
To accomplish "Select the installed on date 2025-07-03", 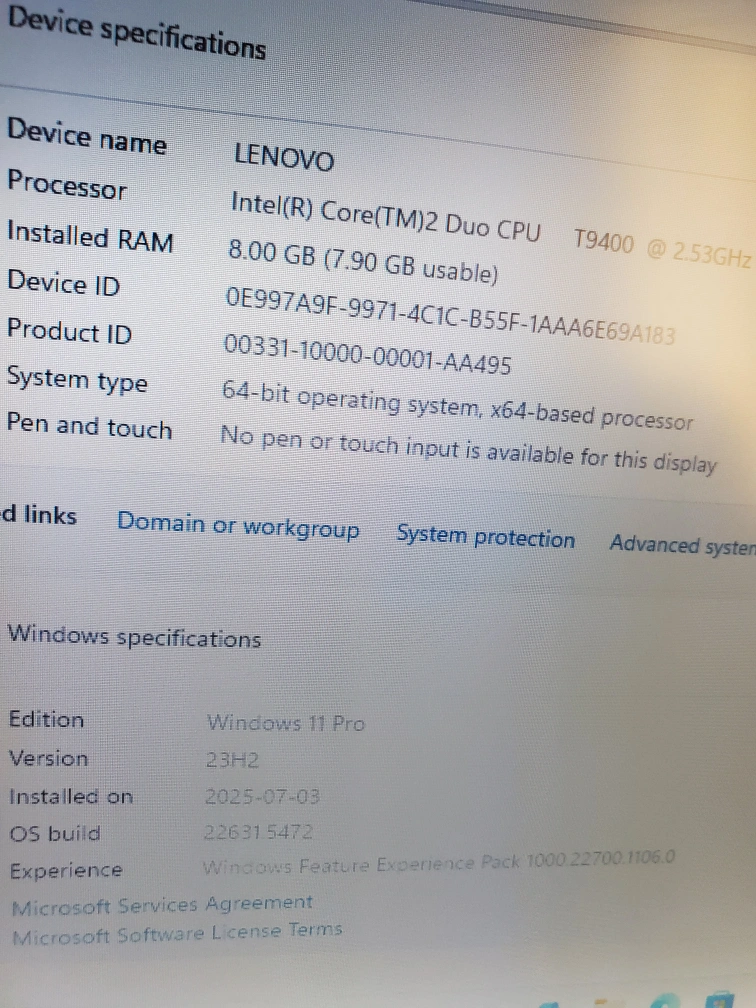I will [262, 796].
